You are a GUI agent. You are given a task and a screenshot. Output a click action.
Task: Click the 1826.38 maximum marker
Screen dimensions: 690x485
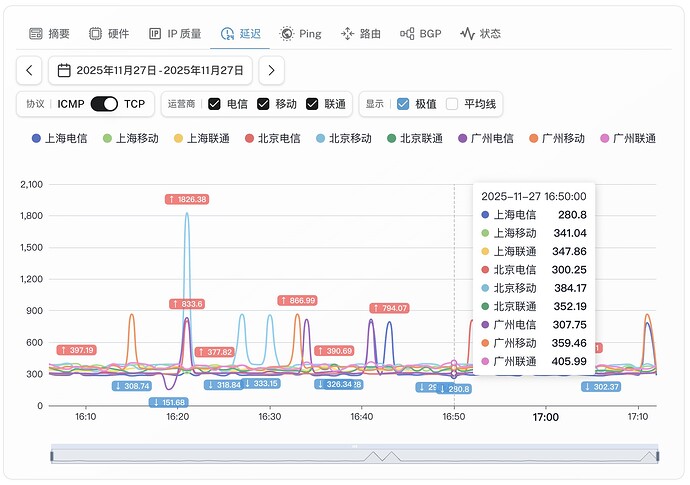[187, 199]
